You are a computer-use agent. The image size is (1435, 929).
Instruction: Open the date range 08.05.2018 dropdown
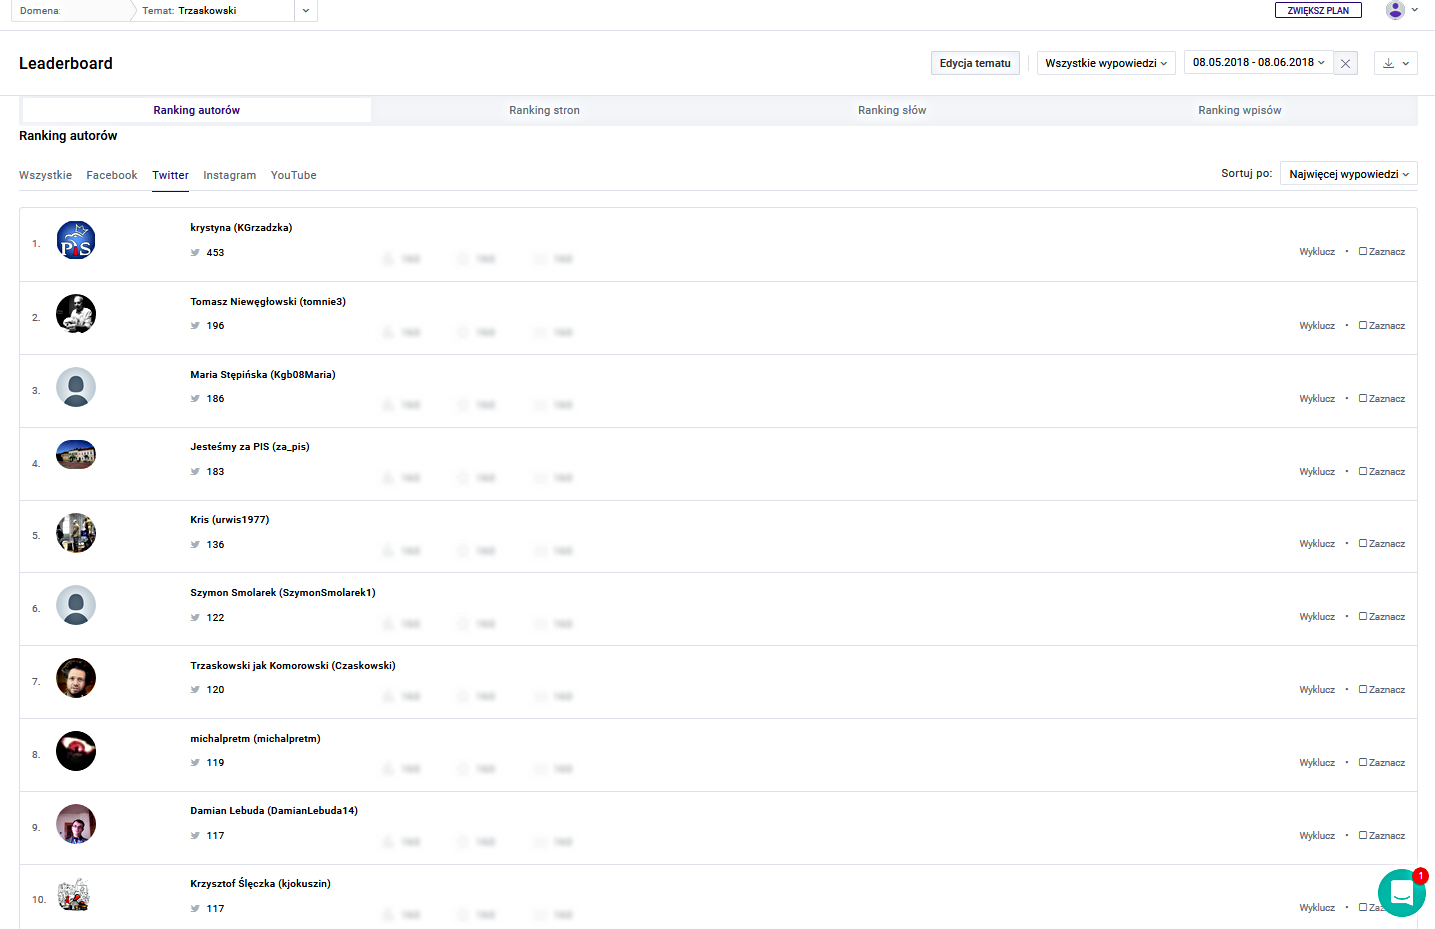(1258, 62)
